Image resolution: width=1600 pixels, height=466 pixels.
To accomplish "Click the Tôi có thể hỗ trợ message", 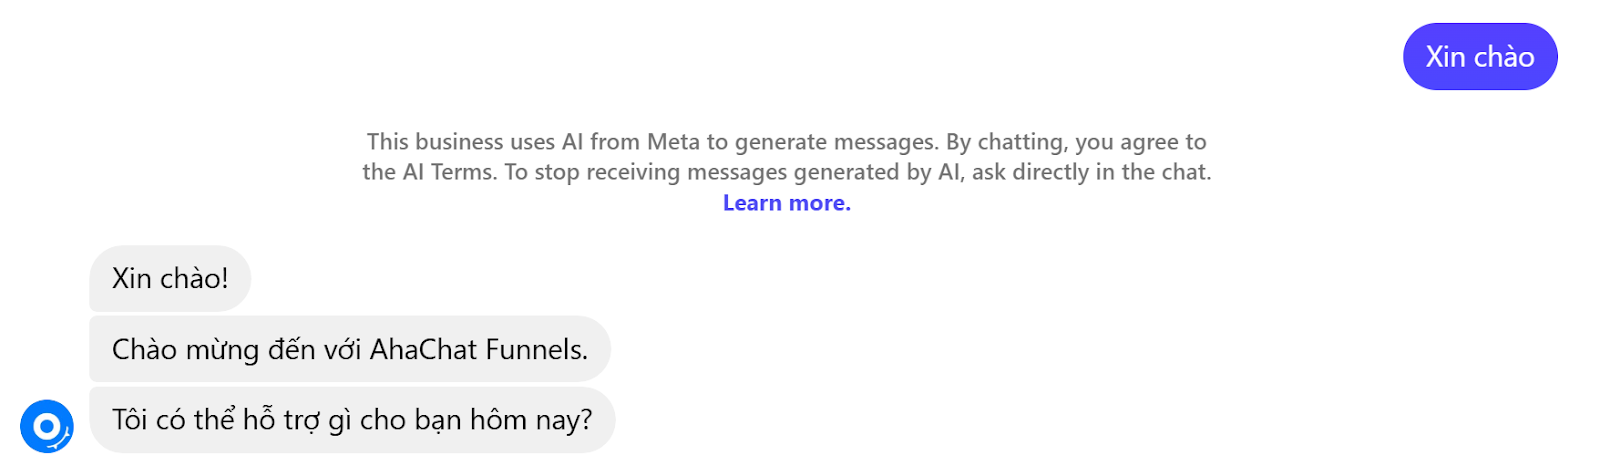I will pyautogui.click(x=352, y=420).
